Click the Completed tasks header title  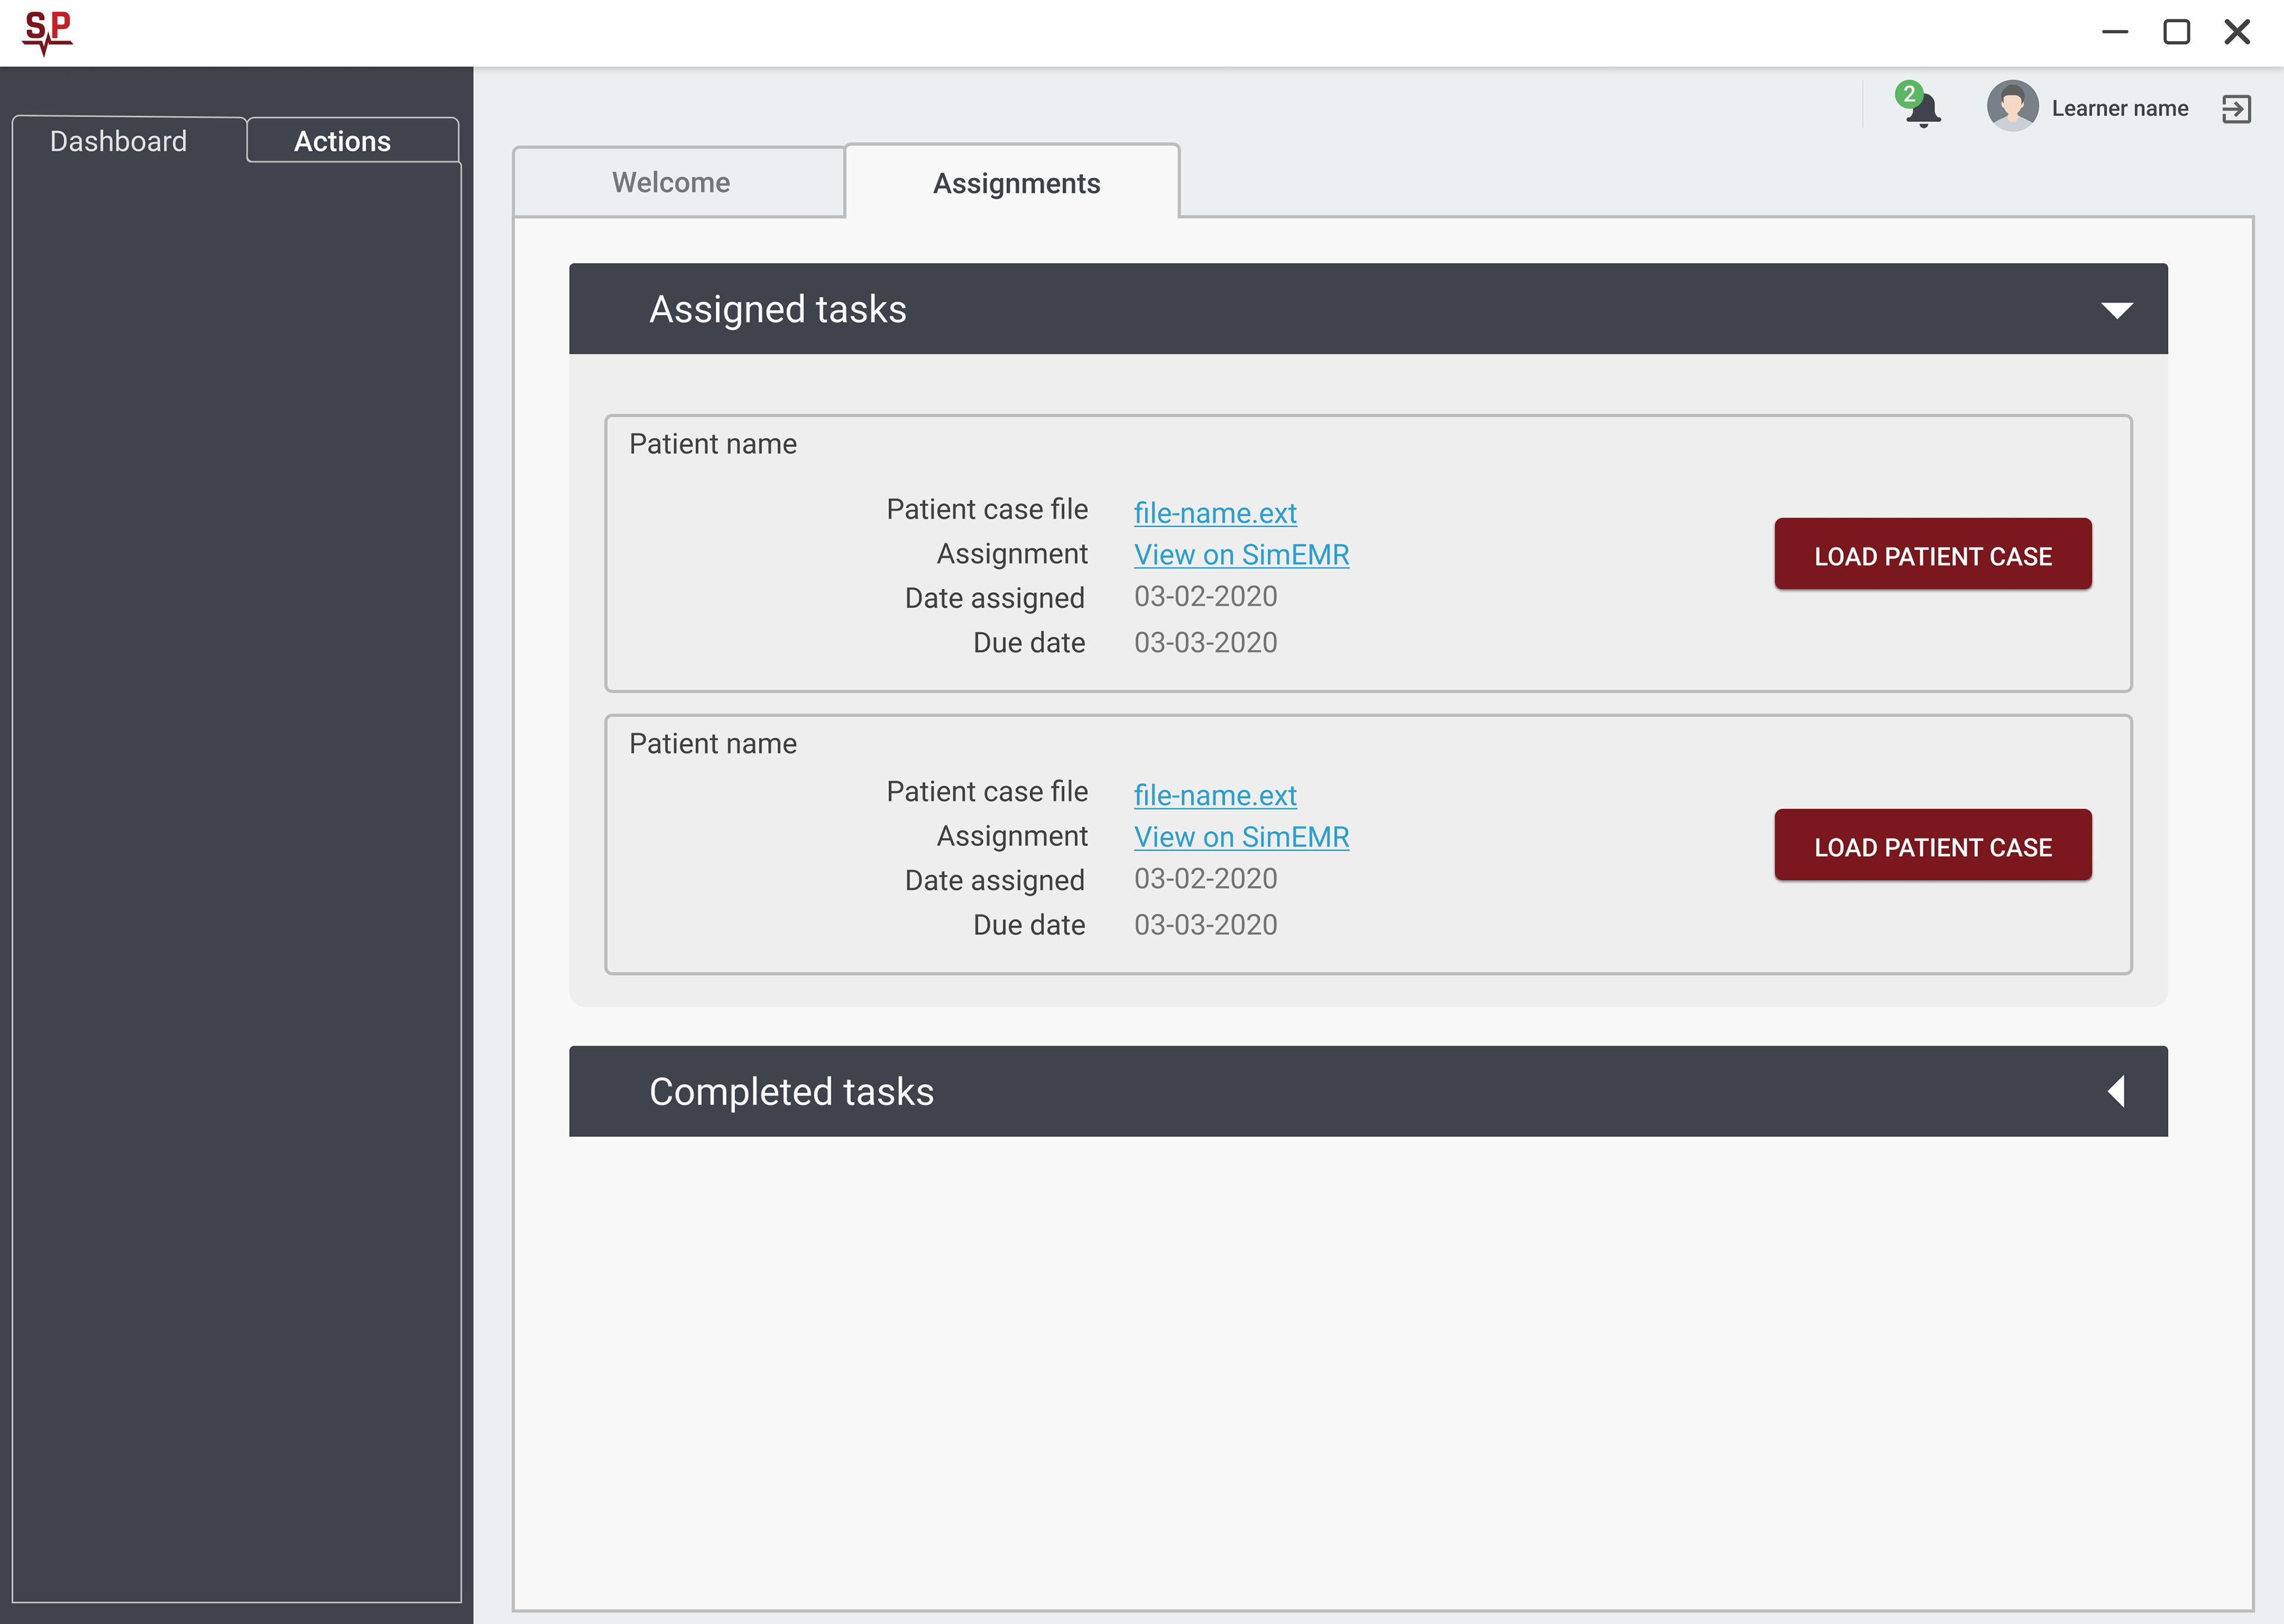click(791, 1091)
